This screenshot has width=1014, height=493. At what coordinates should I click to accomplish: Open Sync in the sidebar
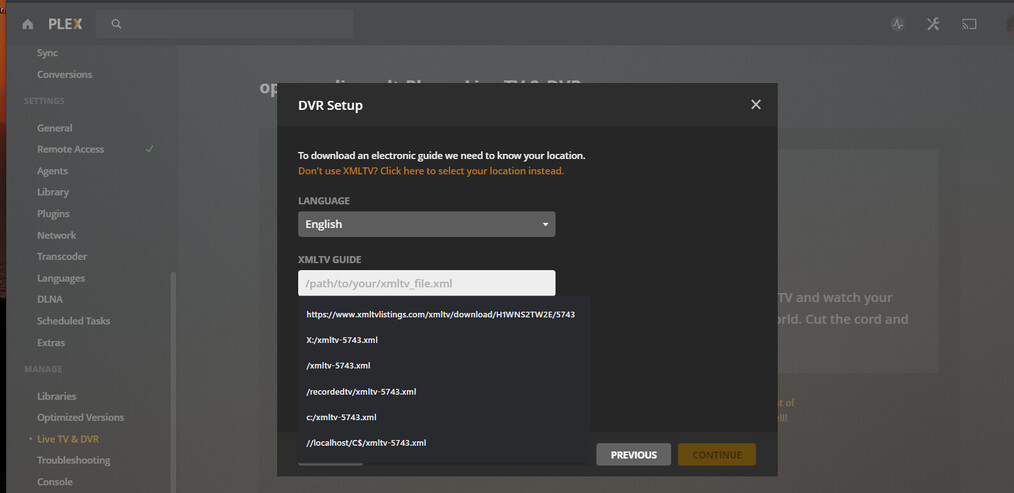click(47, 53)
